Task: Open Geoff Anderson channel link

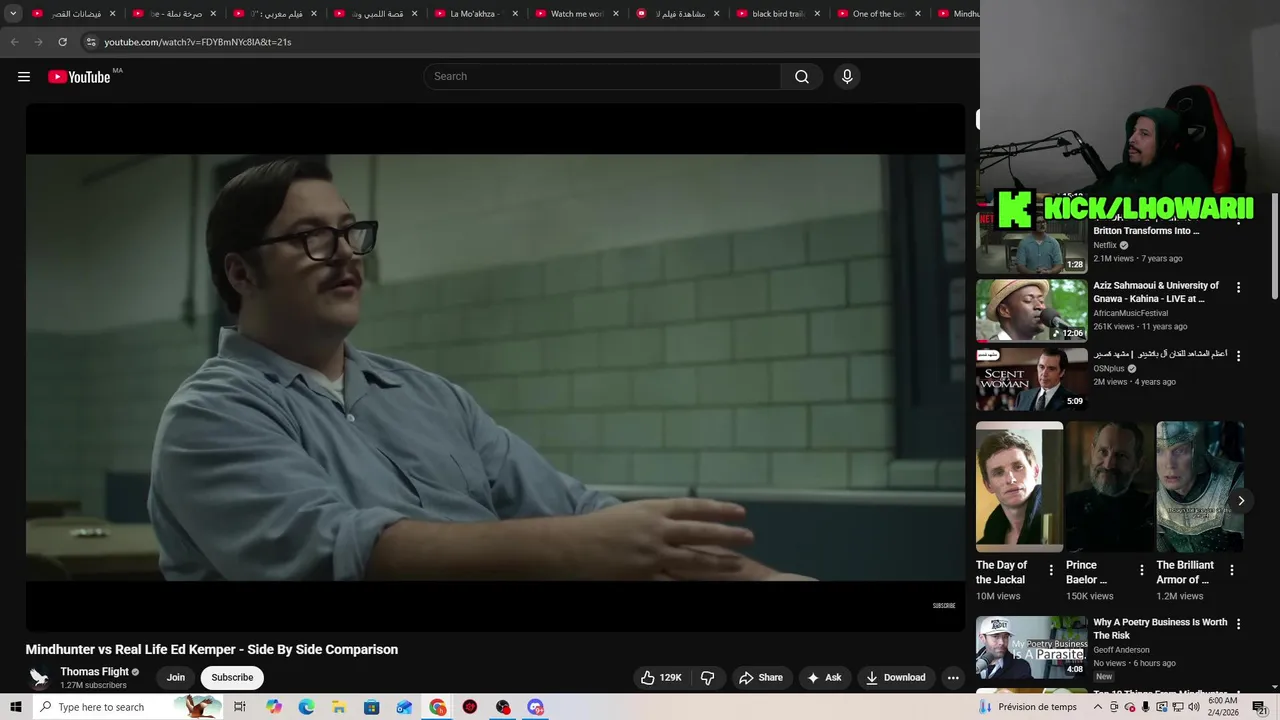Action: click(1121, 650)
